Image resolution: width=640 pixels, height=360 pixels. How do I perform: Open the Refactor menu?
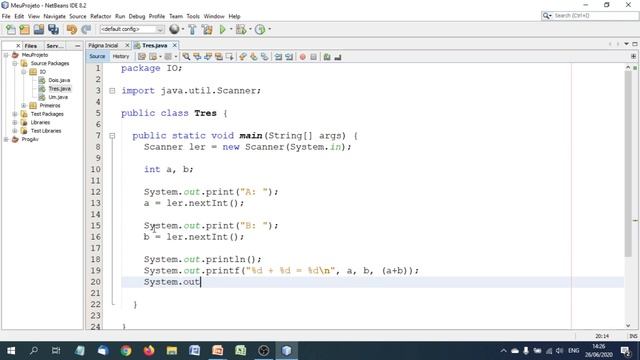pos(100,16)
